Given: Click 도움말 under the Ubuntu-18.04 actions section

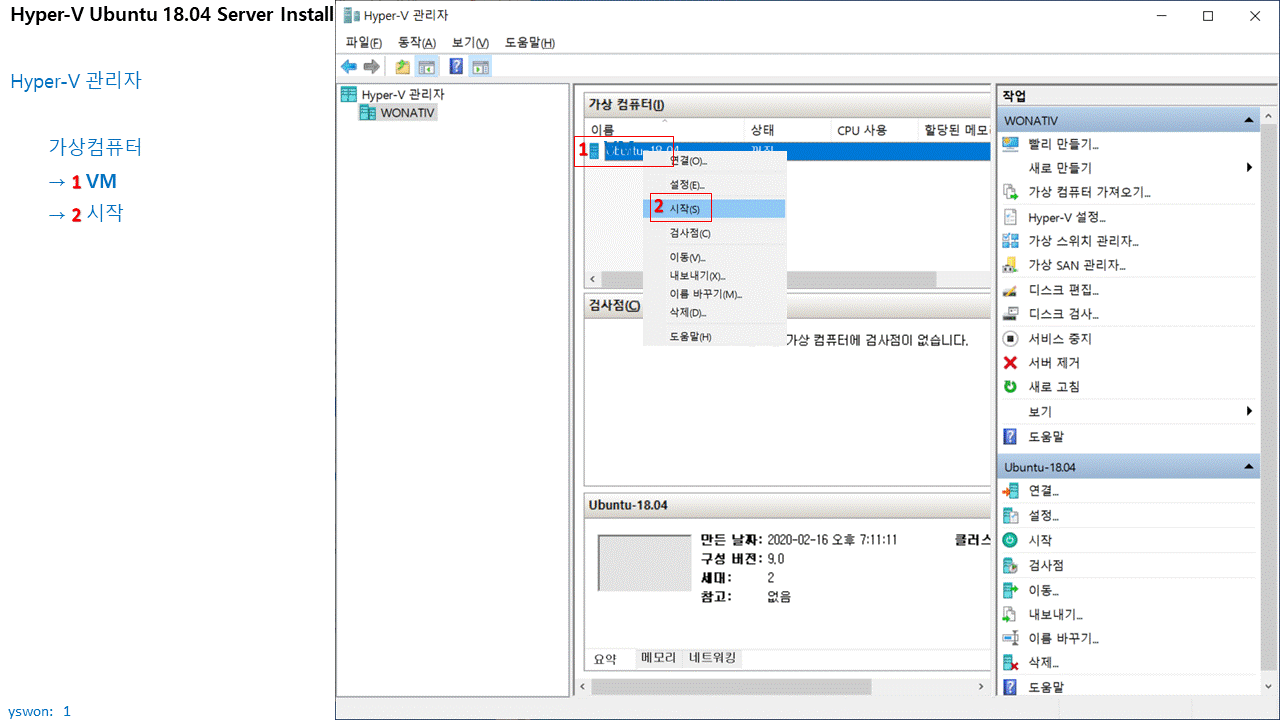Looking at the screenshot, I should [1048, 687].
